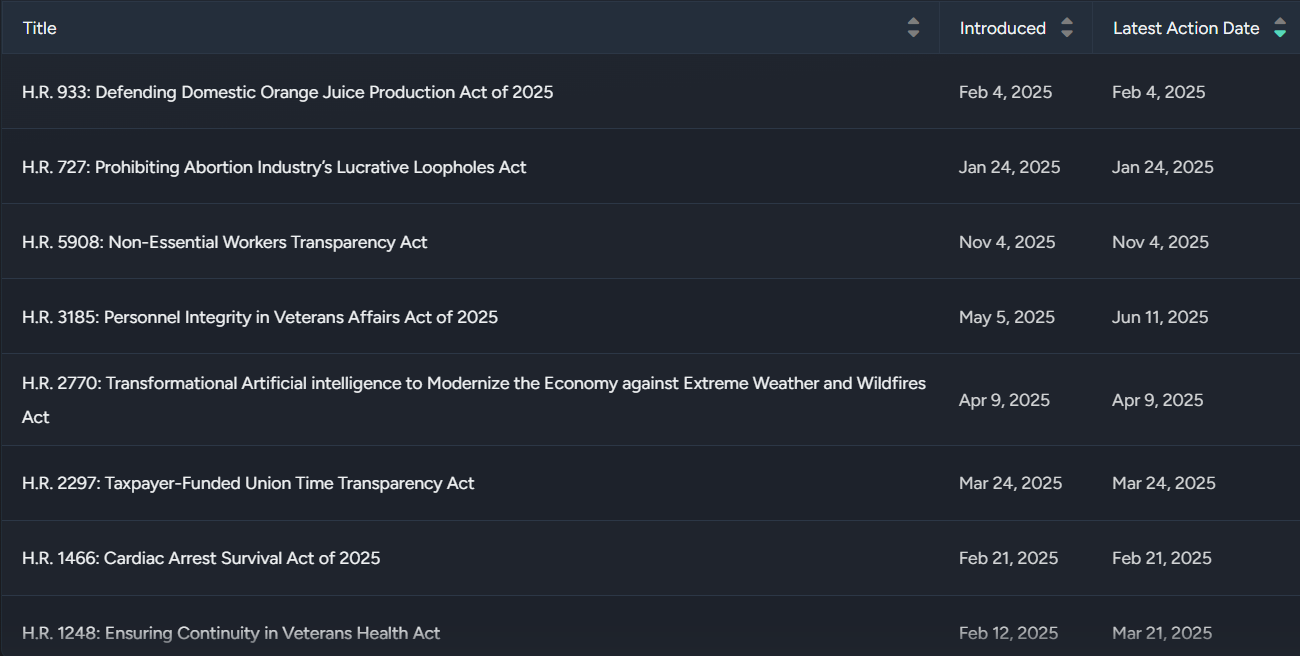Open H.R. 2770 Transformational Artificial intelligence bill
The width and height of the screenshot is (1300, 656).
pyautogui.click(x=474, y=384)
